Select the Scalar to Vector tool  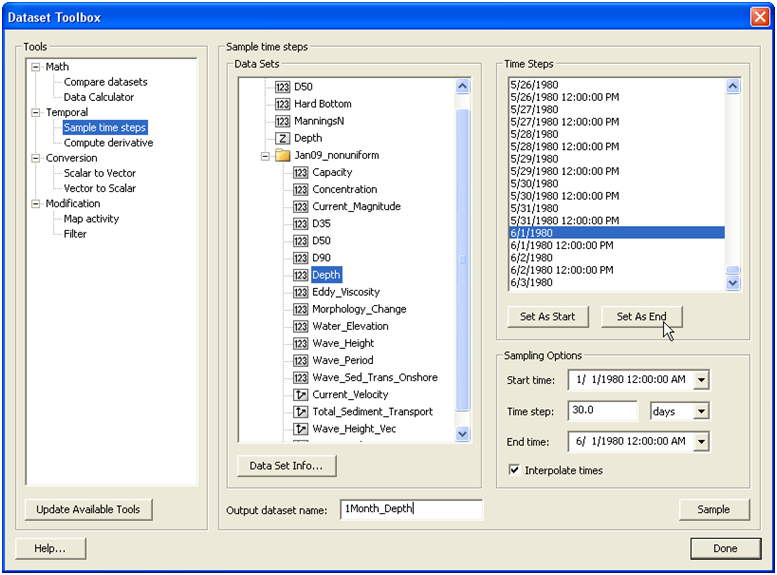(x=100, y=173)
